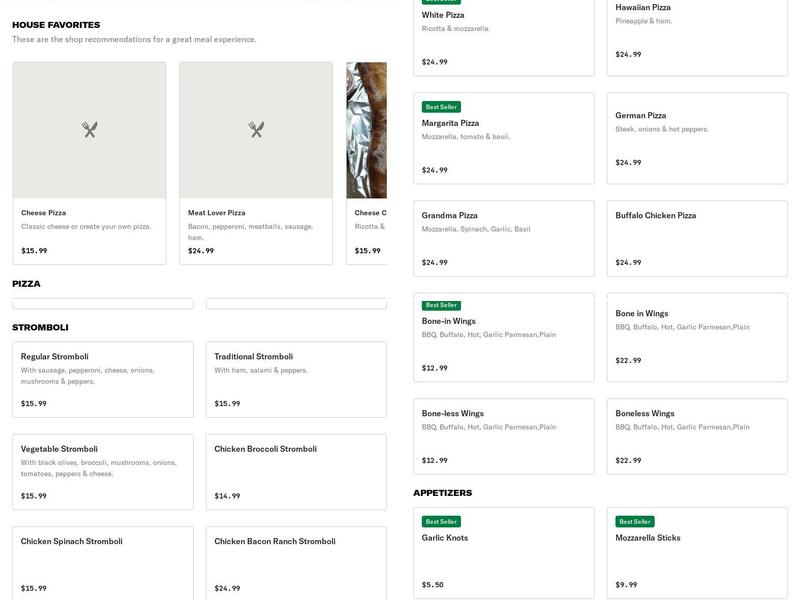
Task: Open the foil-wrapped food photo in House Favorites
Action: click(367, 130)
